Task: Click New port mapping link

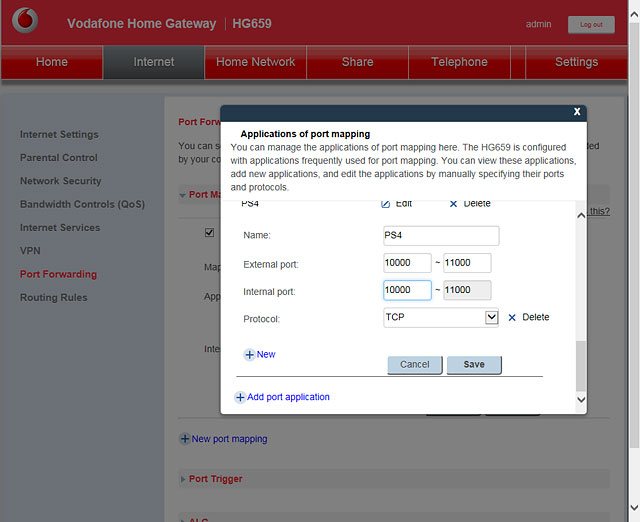Action: (229, 439)
